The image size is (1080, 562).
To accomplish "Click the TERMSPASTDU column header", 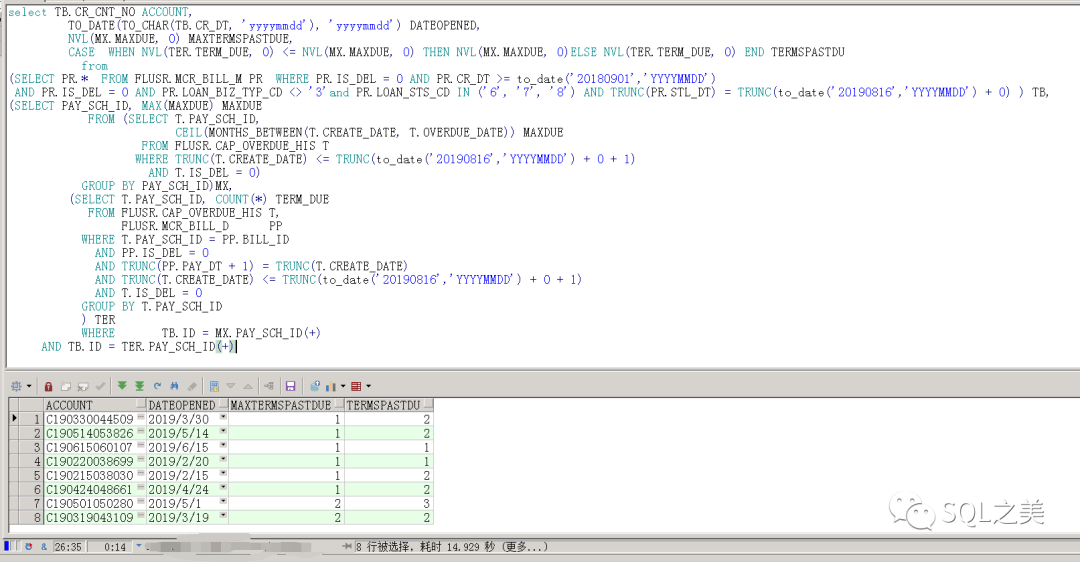I will [x=388, y=405].
